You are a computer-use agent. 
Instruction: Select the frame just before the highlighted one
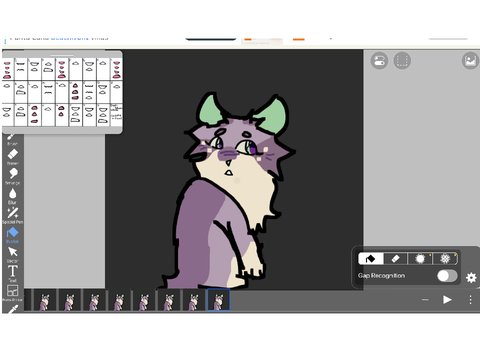(x=194, y=300)
